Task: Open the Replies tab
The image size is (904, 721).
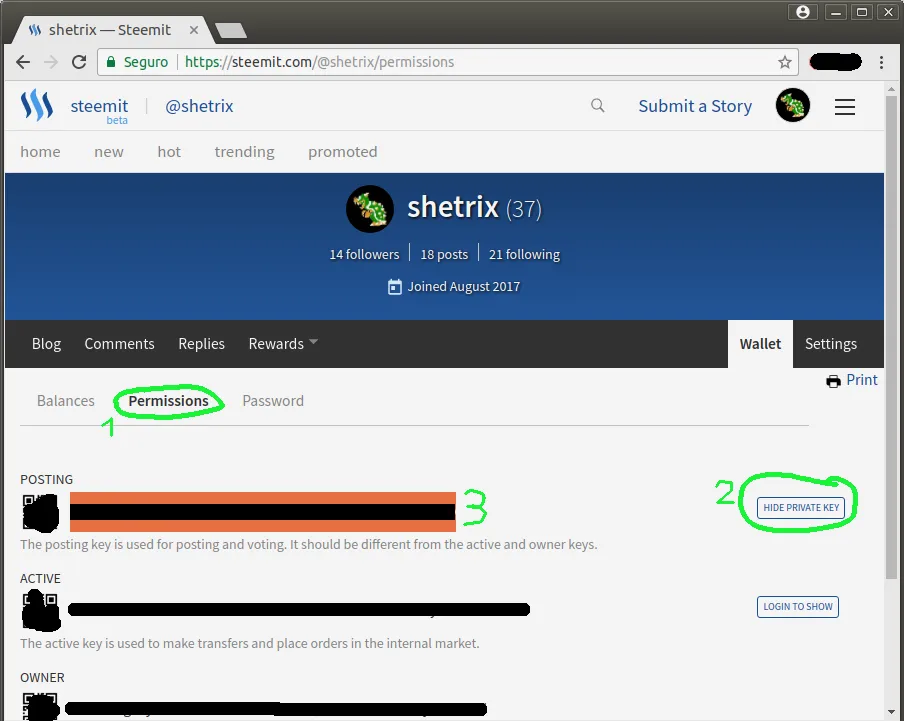Action: coord(201,343)
